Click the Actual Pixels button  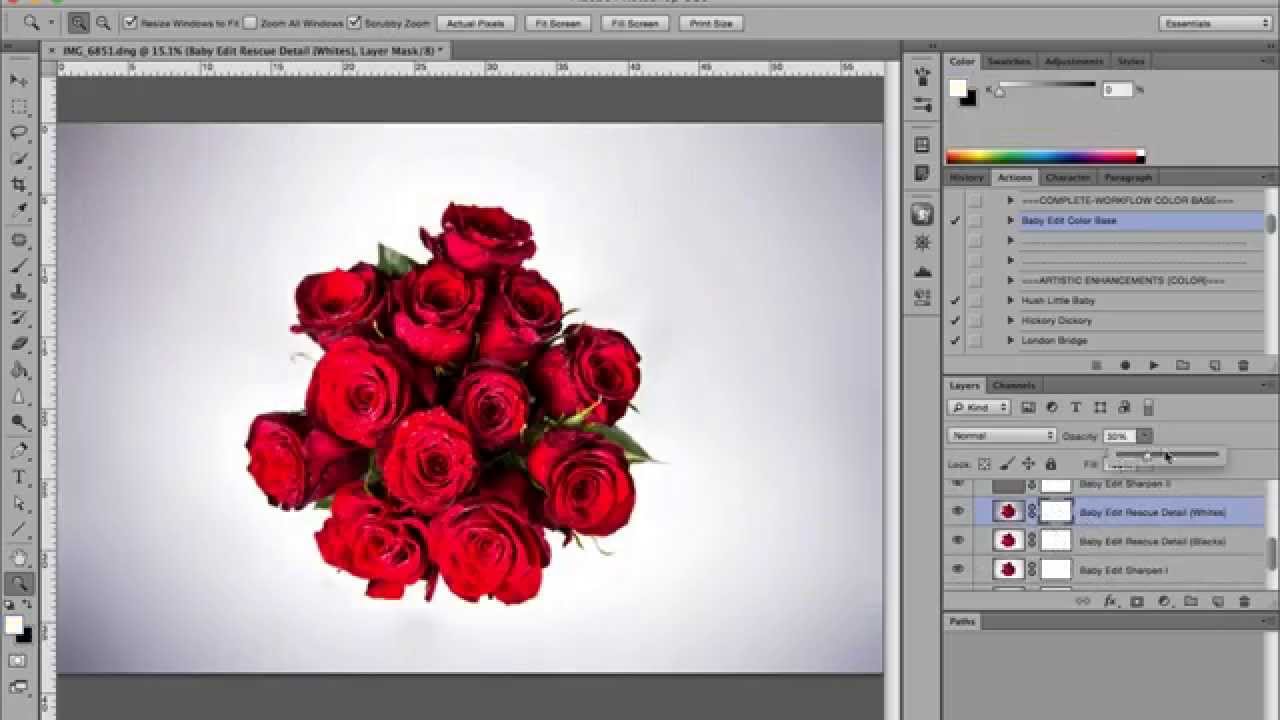(476, 22)
